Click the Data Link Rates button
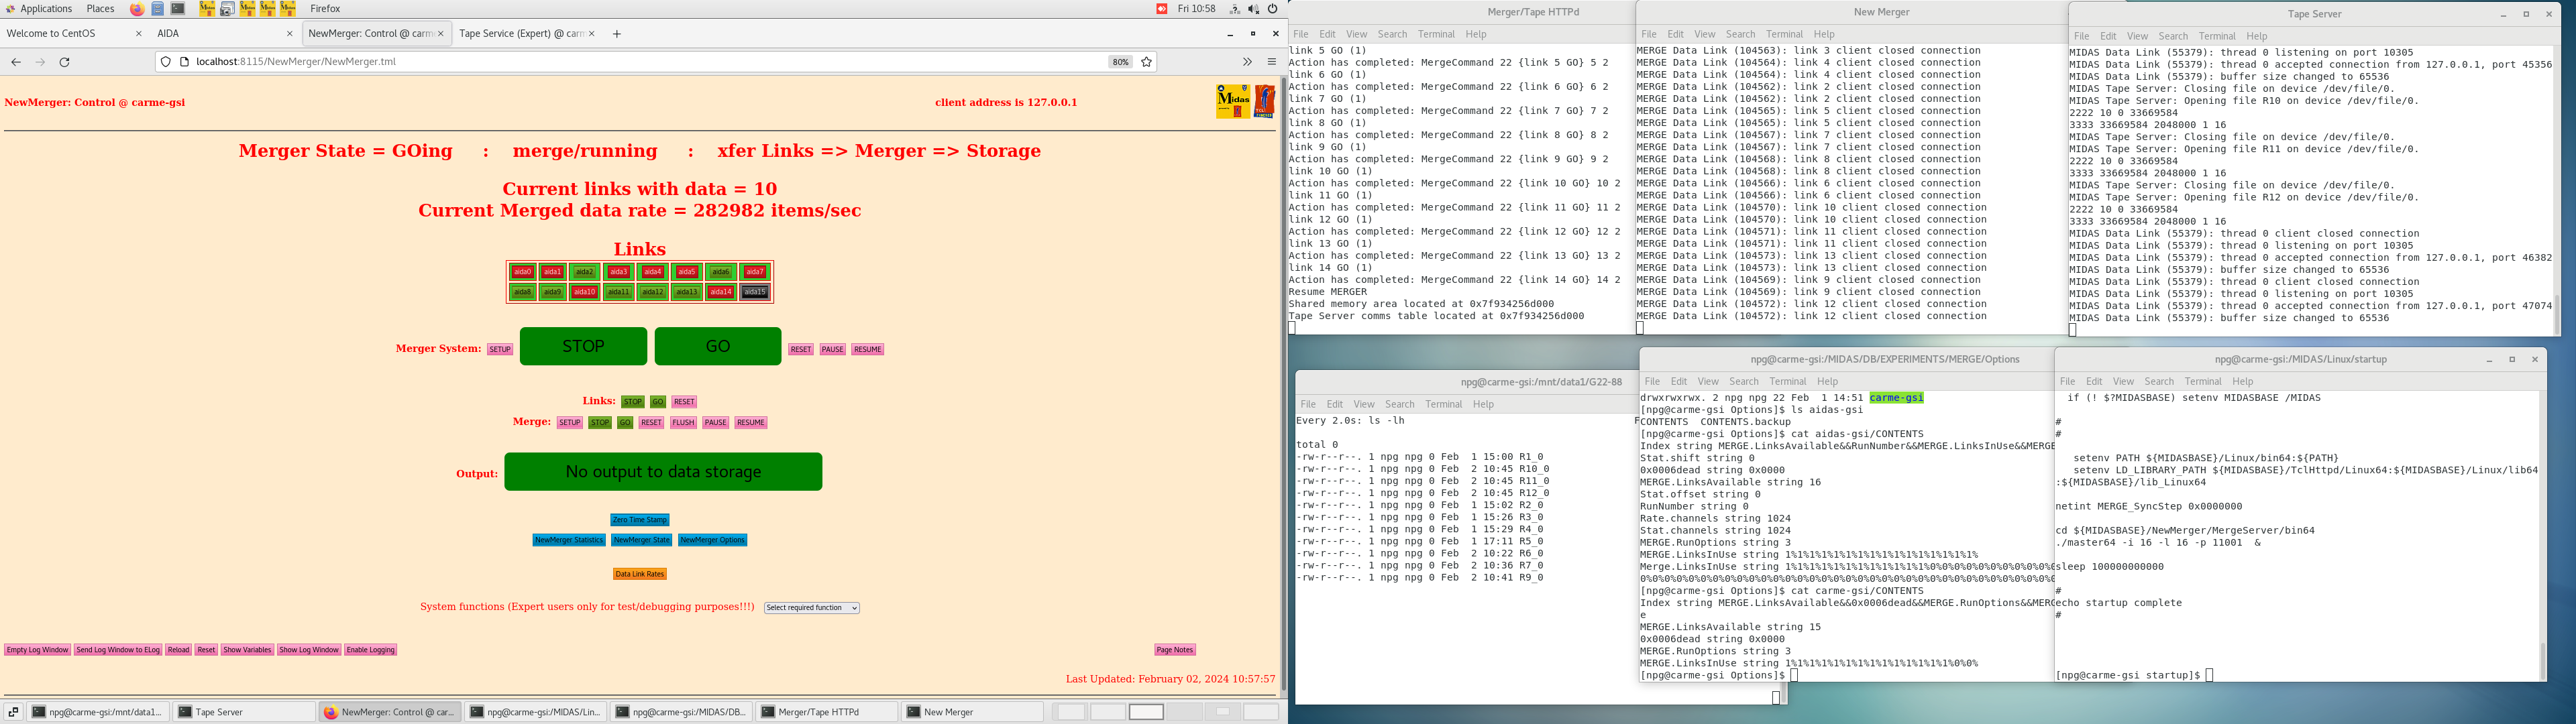The image size is (2576, 724). click(640, 574)
